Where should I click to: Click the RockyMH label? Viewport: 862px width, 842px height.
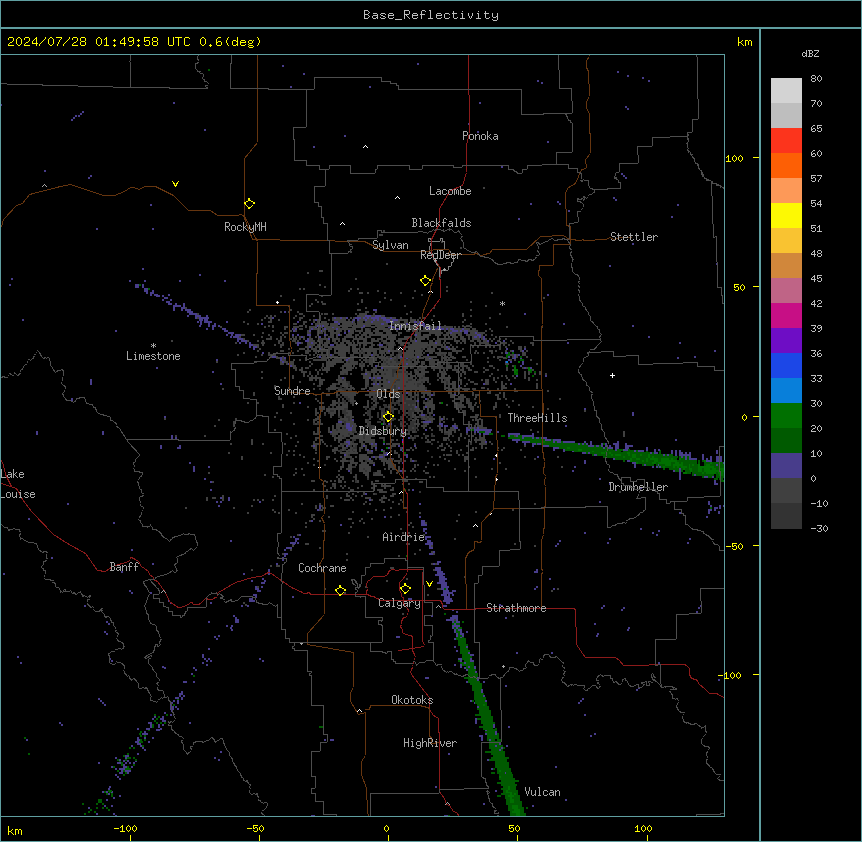[245, 227]
